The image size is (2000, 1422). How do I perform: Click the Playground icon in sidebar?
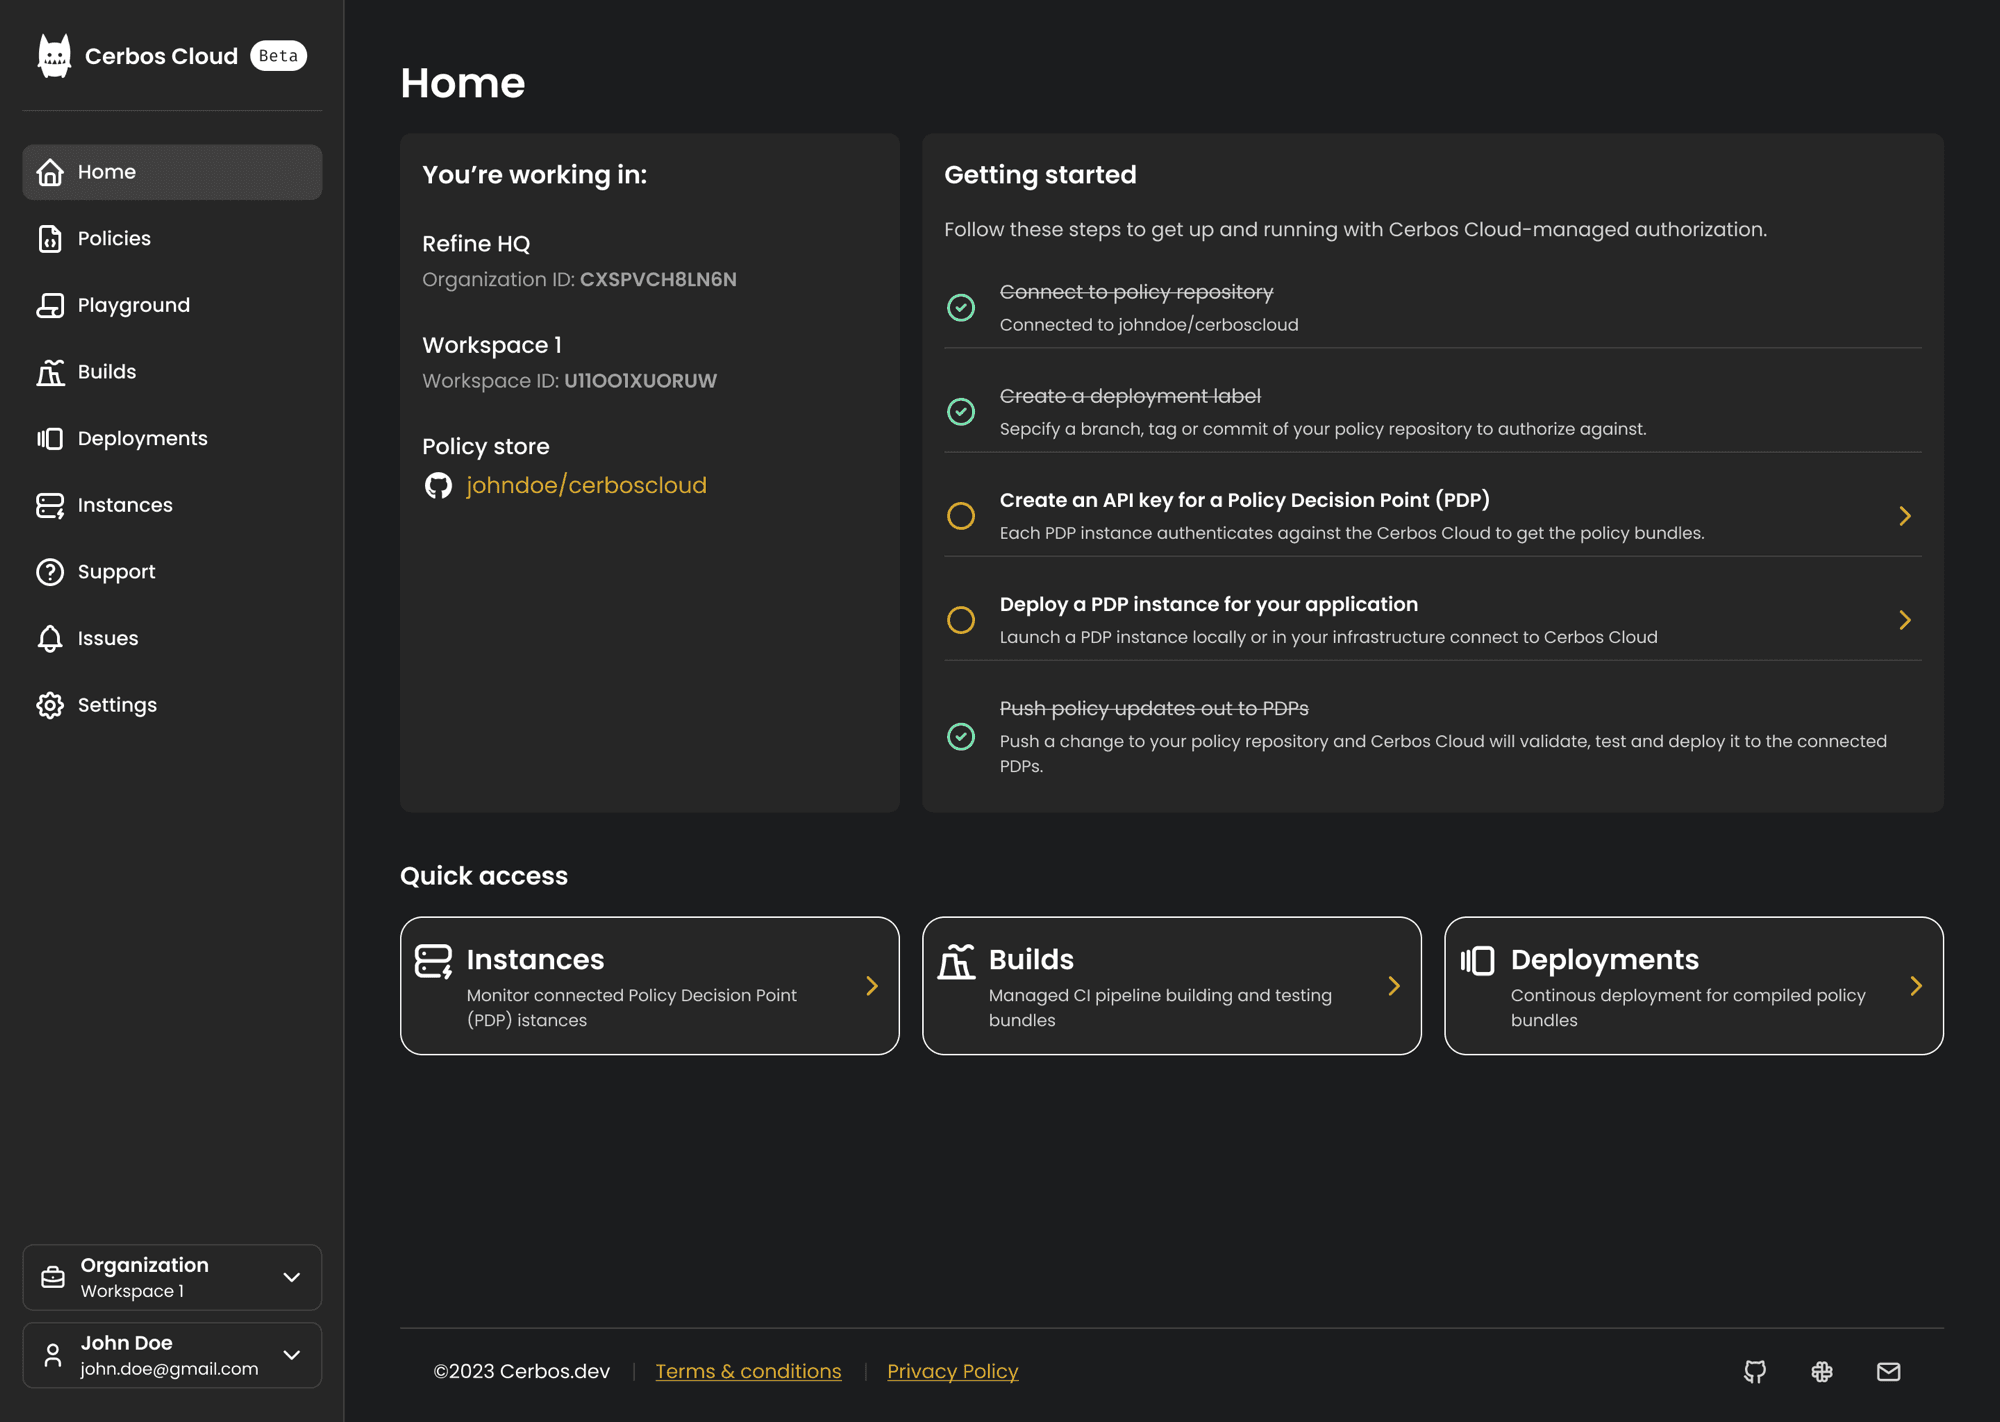50,305
